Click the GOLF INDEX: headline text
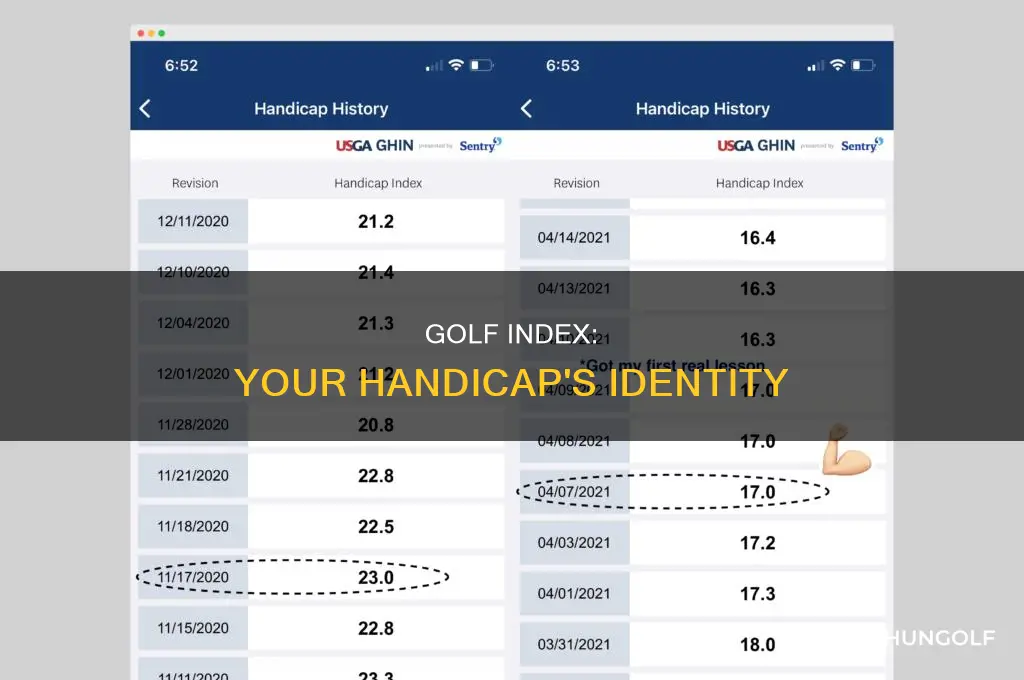The image size is (1024, 680). (x=511, y=334)
